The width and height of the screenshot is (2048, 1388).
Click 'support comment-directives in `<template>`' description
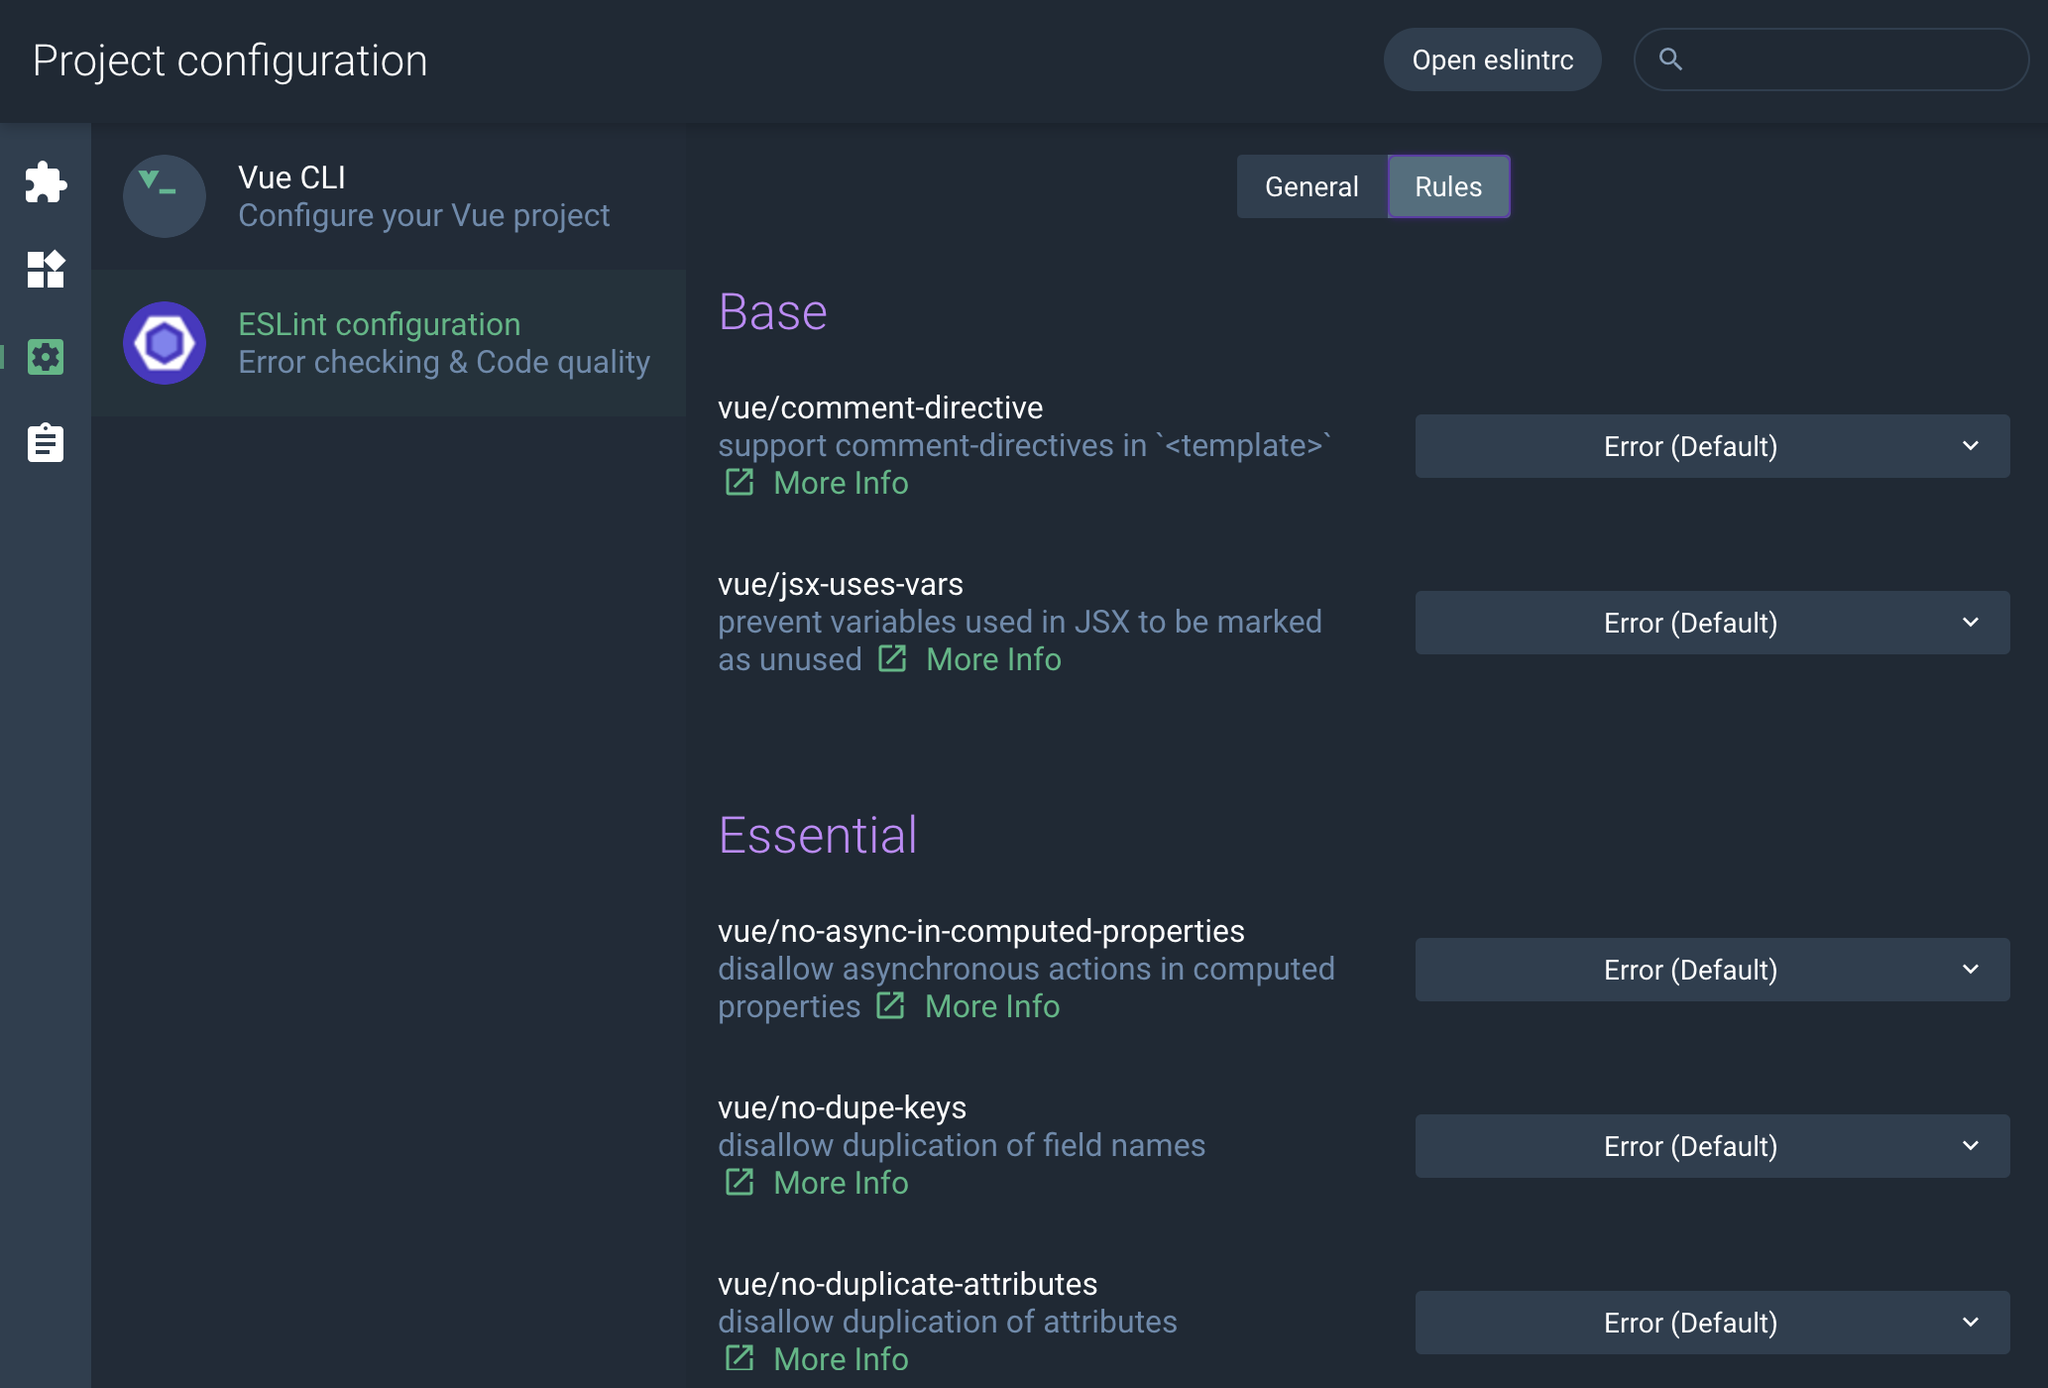1025,445
